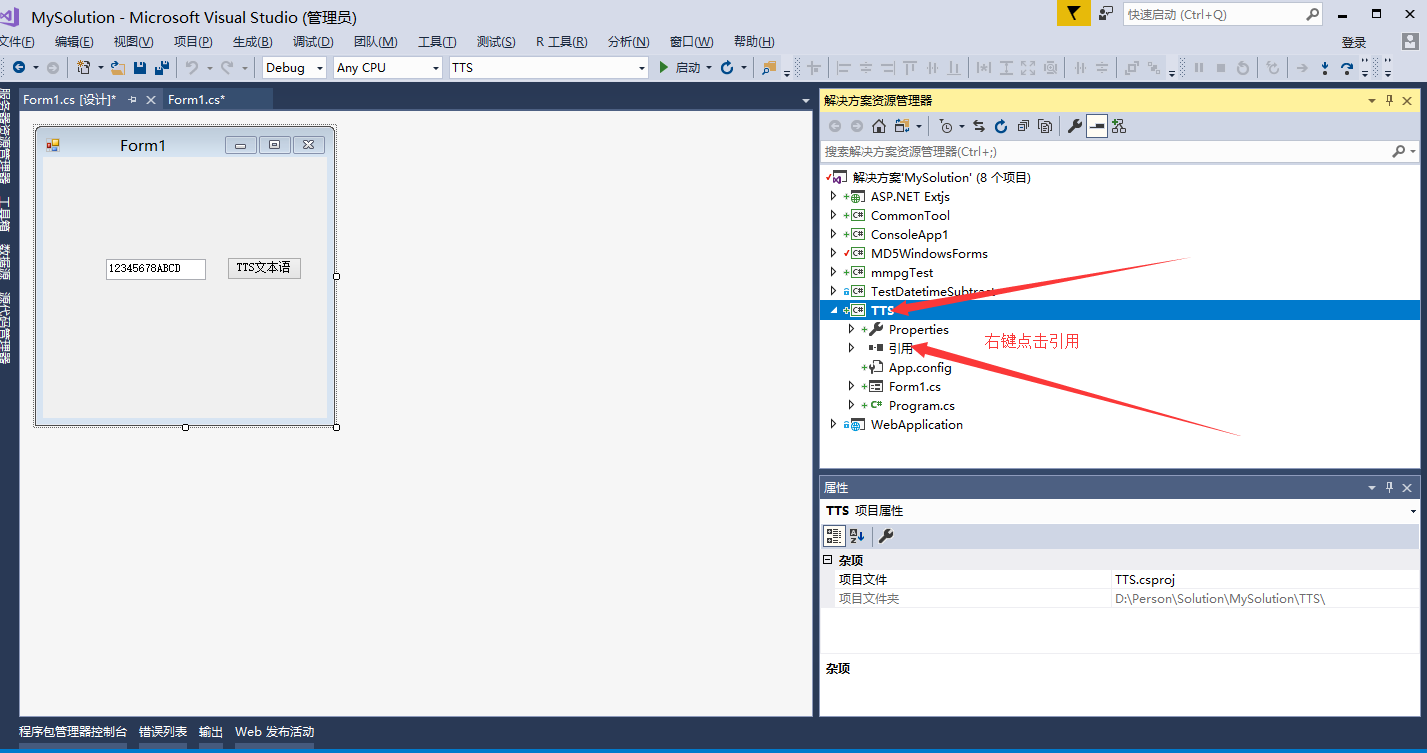
Task: Expand the CommonTool project node
Action: (834, 215)
